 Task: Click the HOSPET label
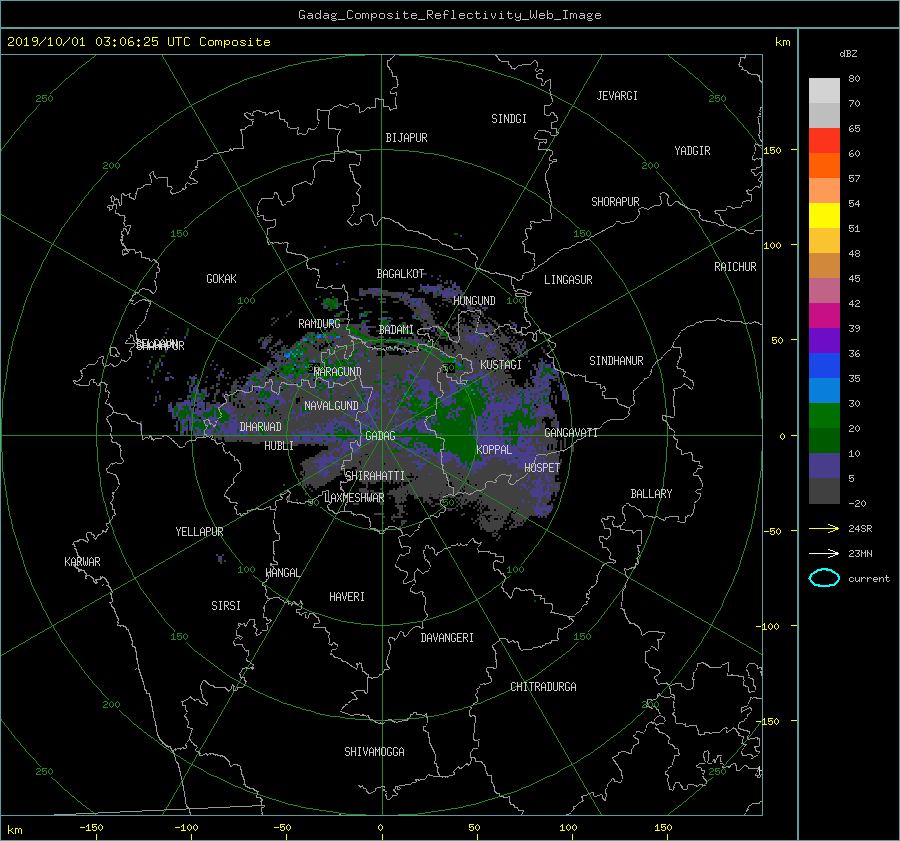542,468
